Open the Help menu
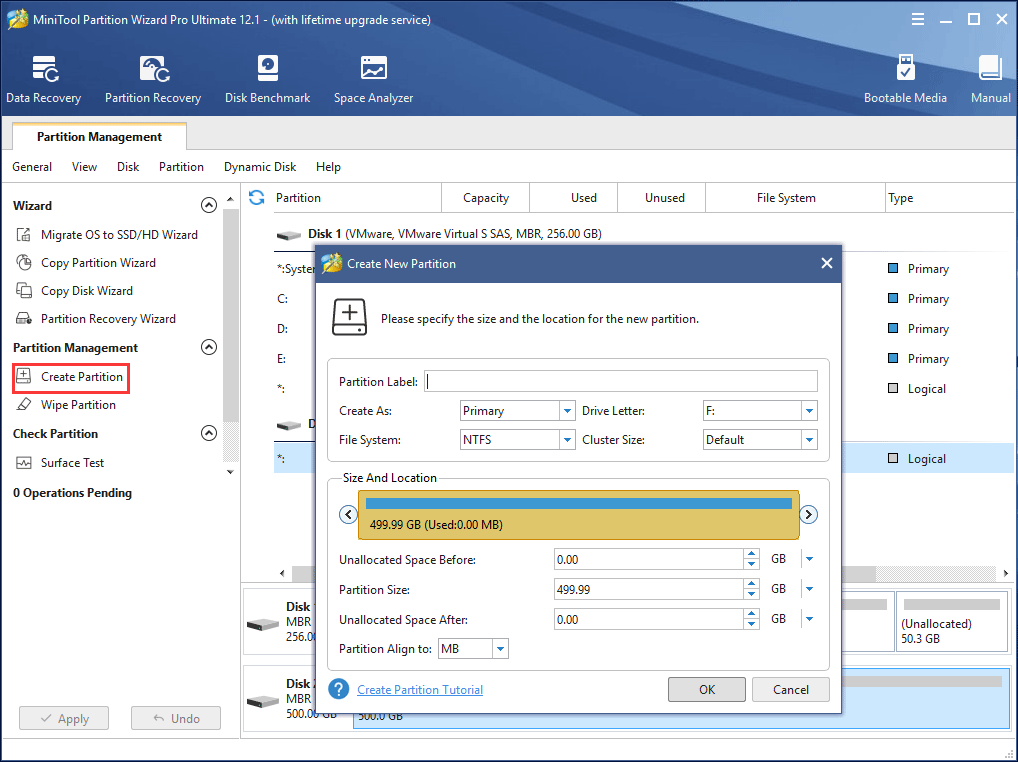The image size is (1018, 762). pos(328,167)
